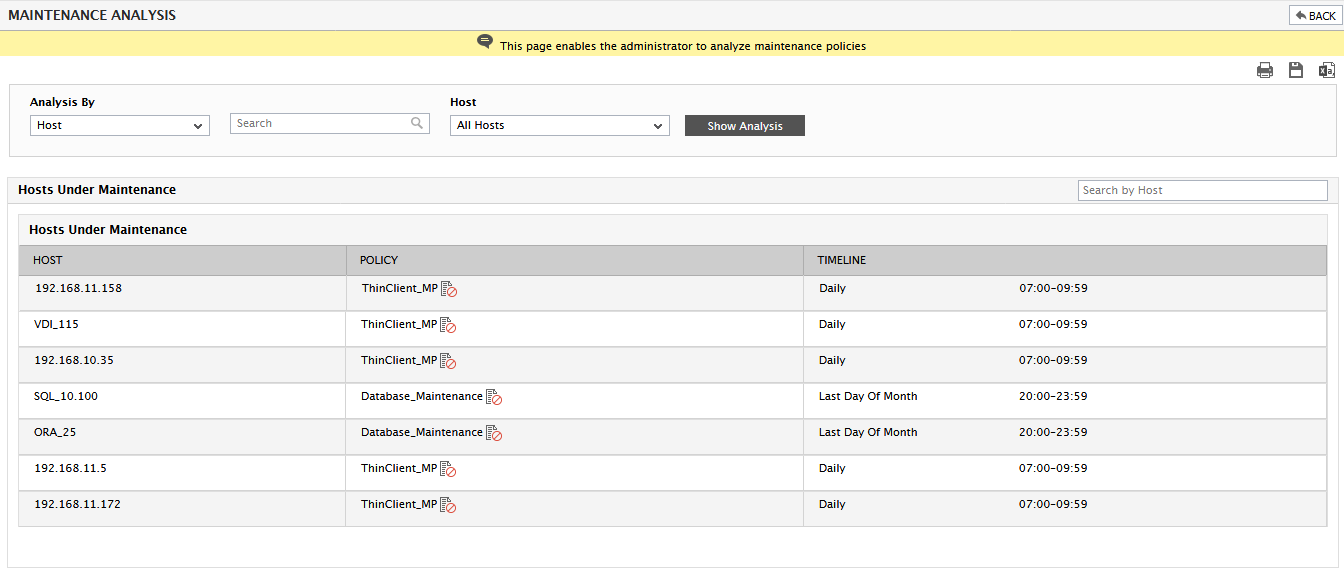
Task: Click the ThinClient_MP icon for 192.168.11.172
Action: [448, 505]
